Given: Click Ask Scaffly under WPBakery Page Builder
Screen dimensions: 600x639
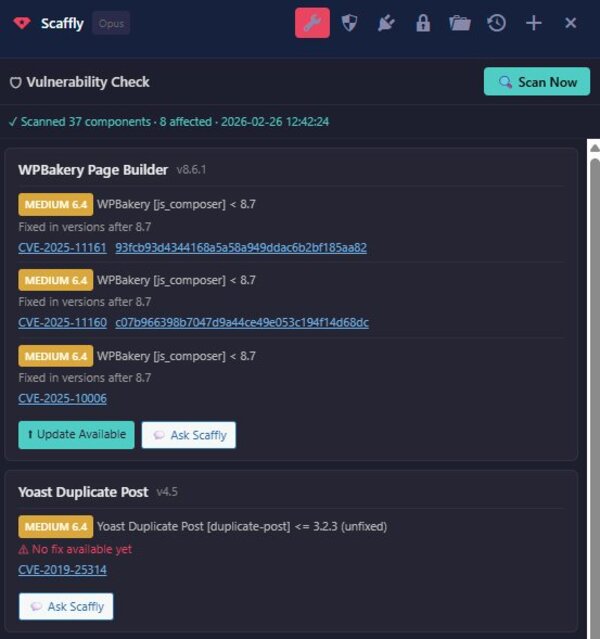Looking at the screenshot, I should pyautogui.click(x=189, y=435).
